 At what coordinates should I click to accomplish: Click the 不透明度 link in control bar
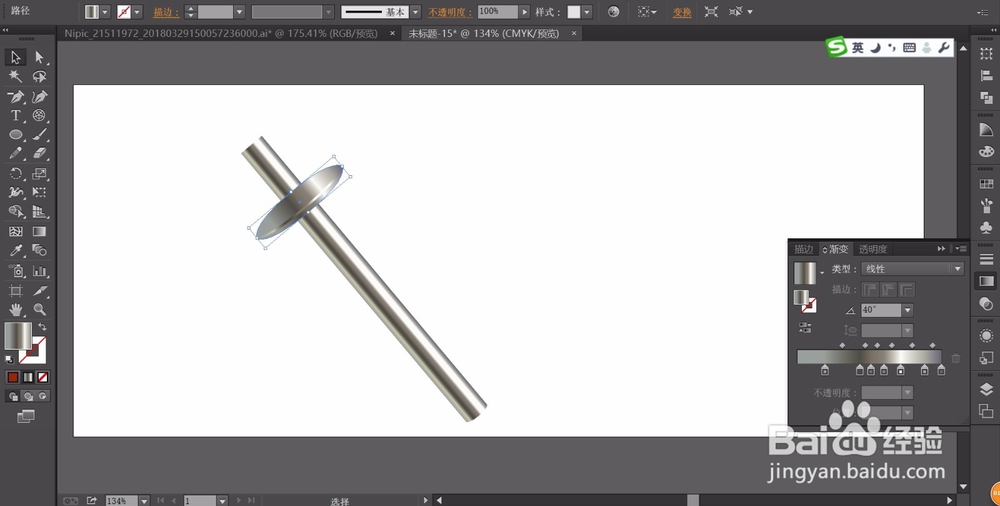(450, 12)
